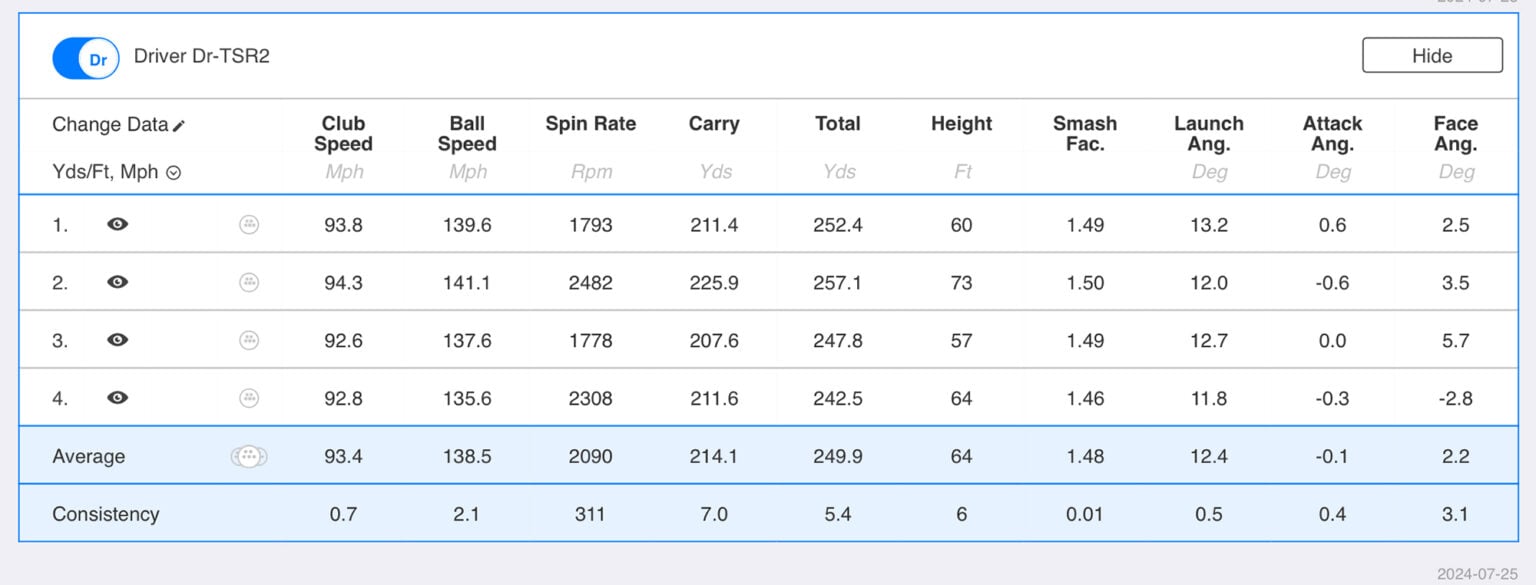Select the Consistency row label
Screen dimensions: 1536x585
[x=105, y=514]
